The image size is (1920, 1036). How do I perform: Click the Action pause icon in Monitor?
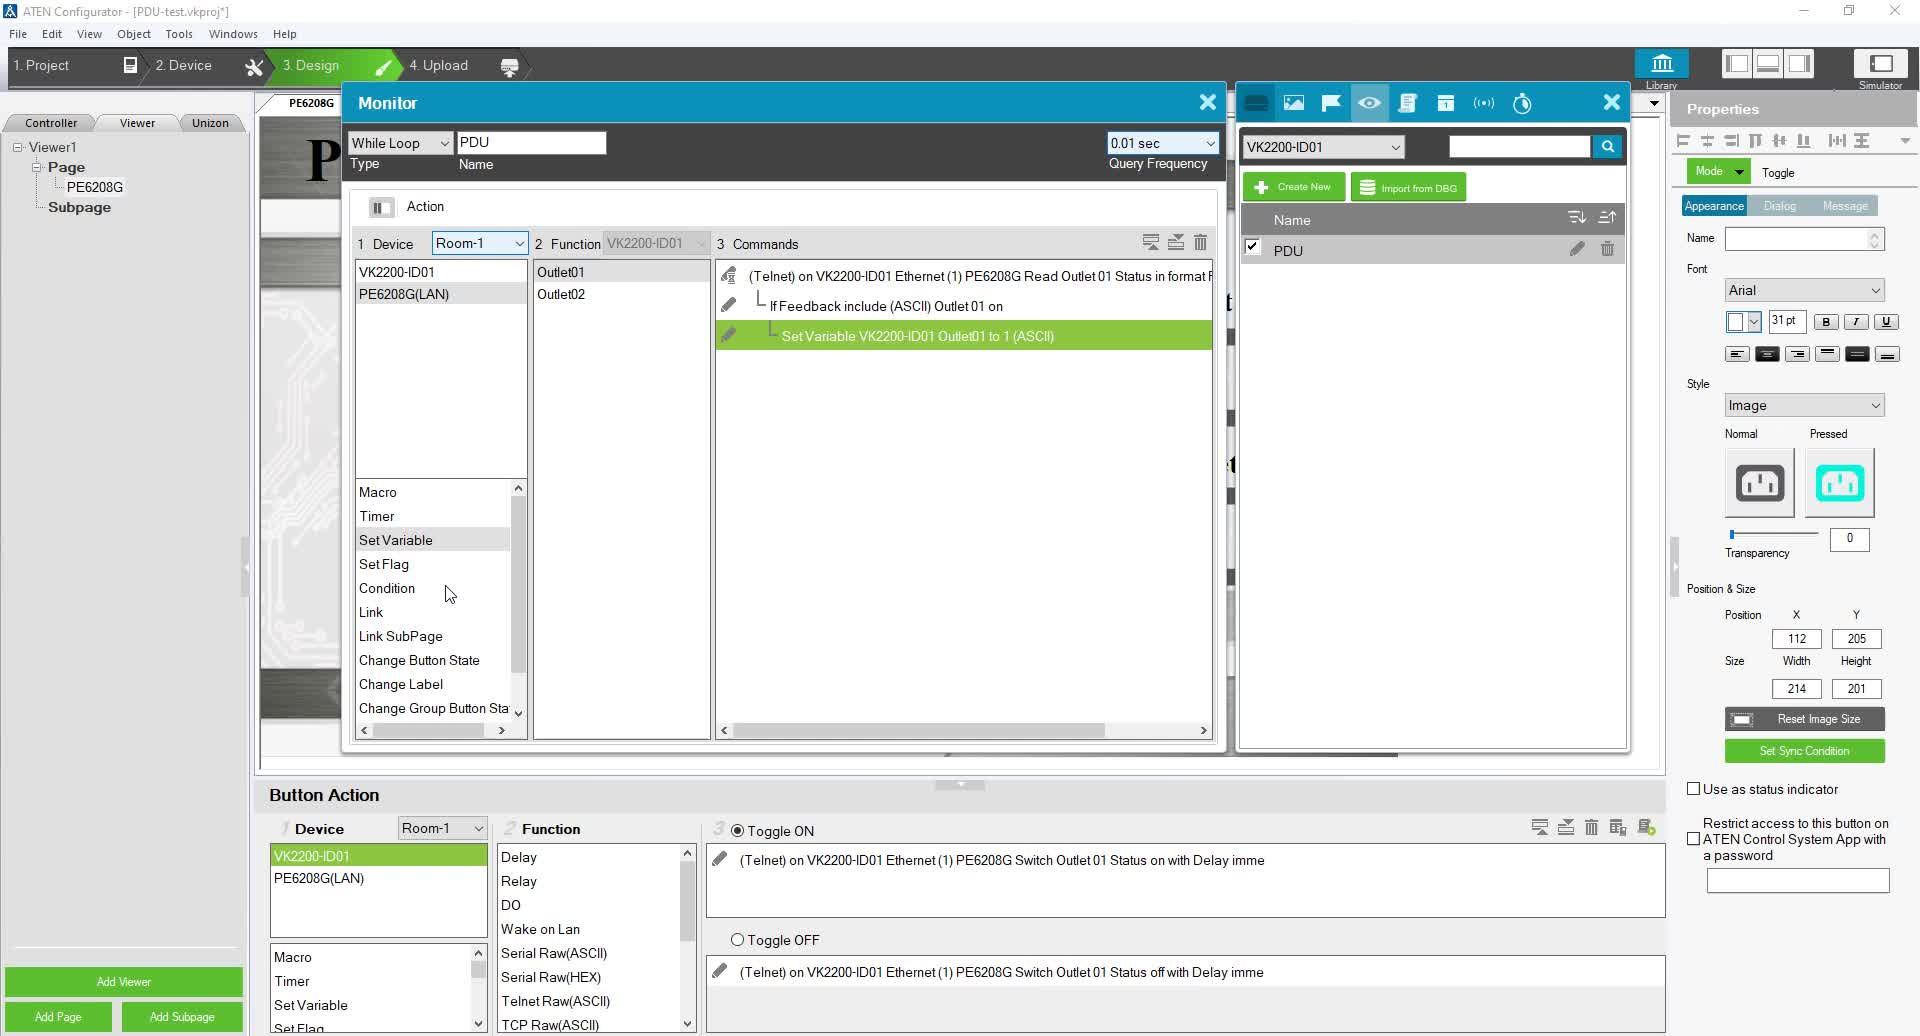(380, 207)
